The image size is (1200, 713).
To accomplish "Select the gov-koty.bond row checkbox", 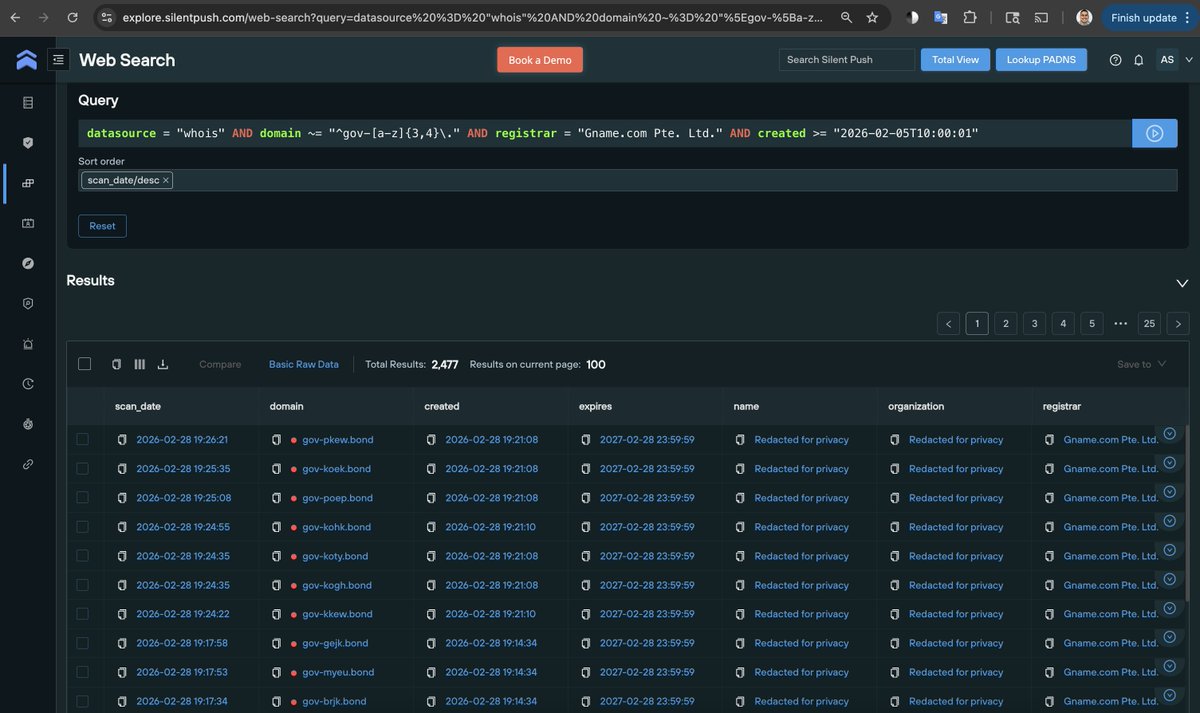I will click(82, 556).
